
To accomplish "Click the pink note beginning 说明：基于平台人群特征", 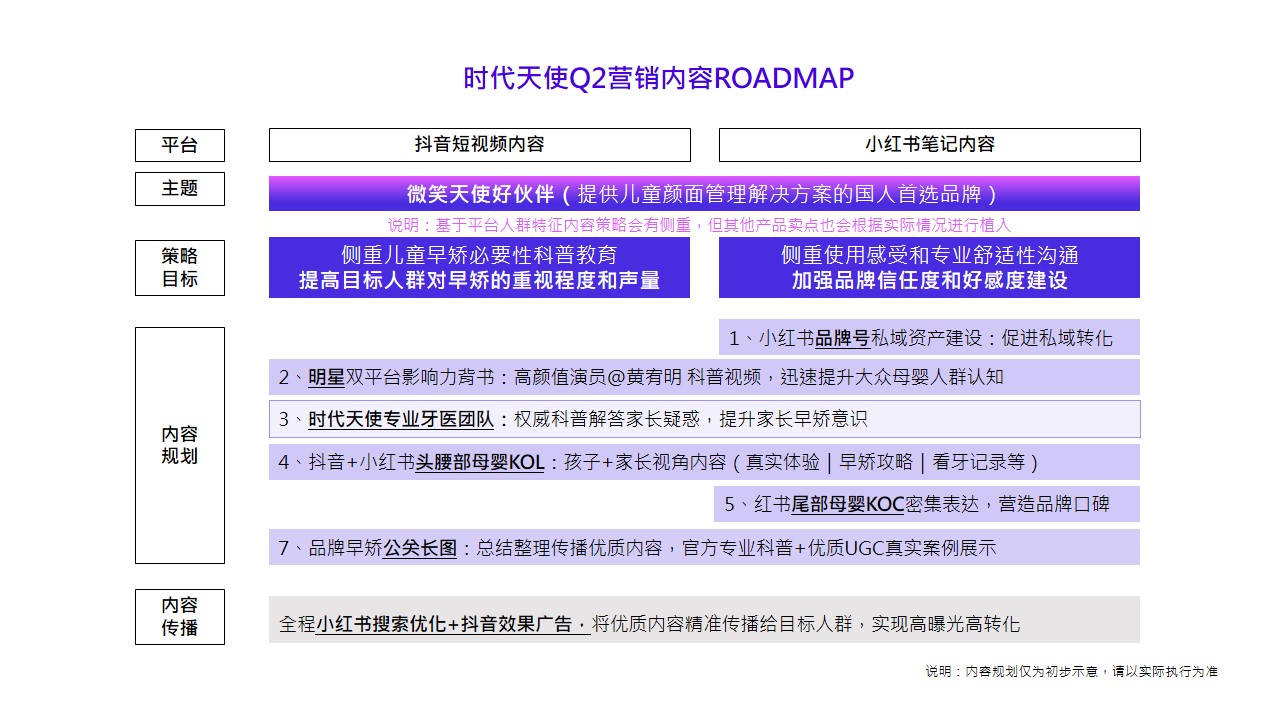I will point(699,226).
